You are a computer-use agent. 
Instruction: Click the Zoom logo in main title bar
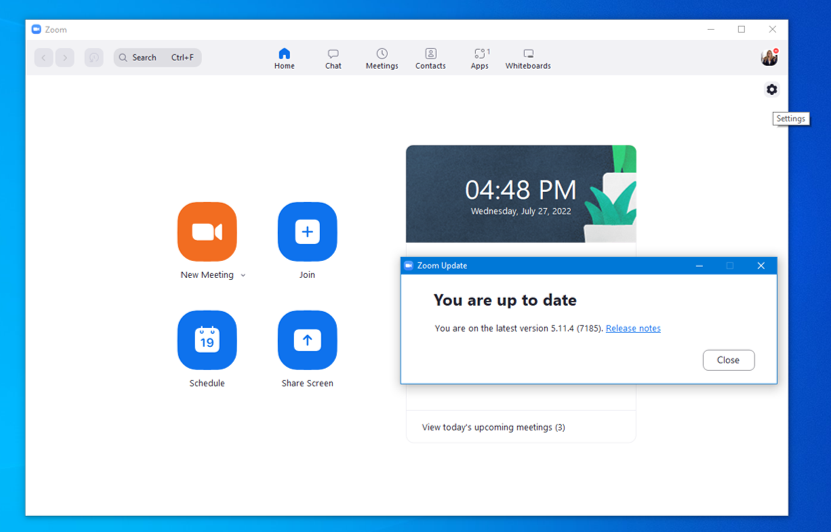coord(36,29)
